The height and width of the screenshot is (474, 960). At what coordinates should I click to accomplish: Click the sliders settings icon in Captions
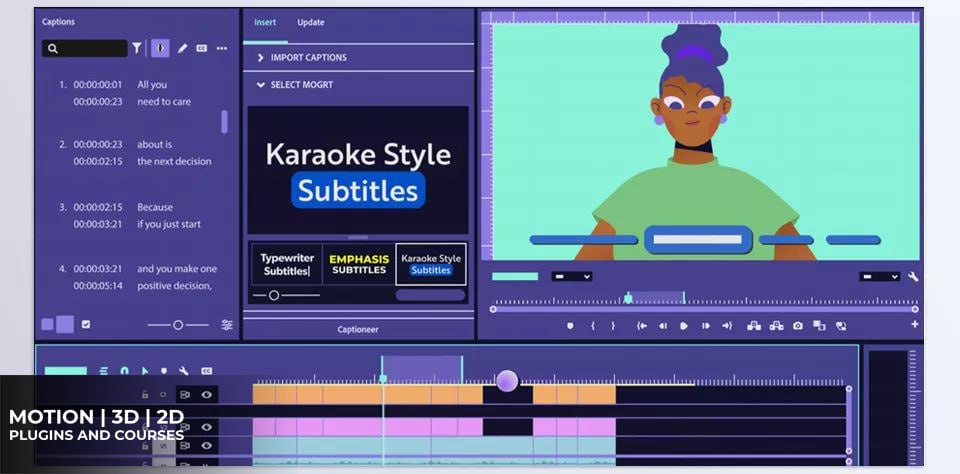coord(227,325)
